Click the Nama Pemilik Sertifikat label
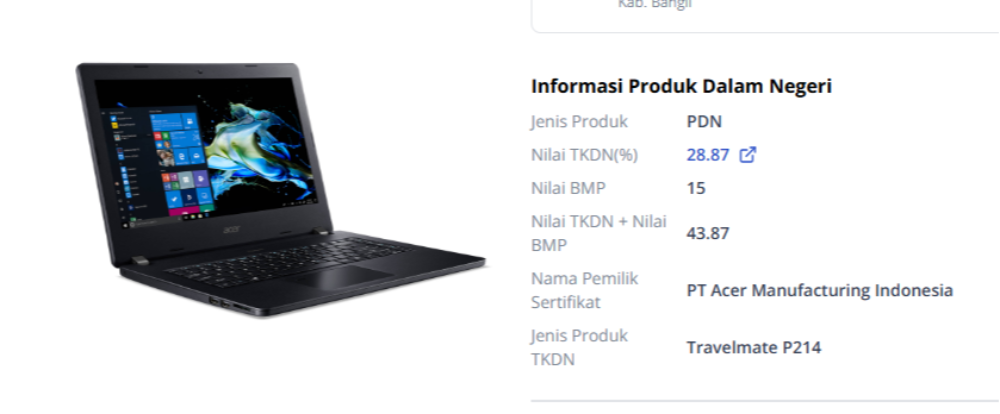 (x=584, y=290)
